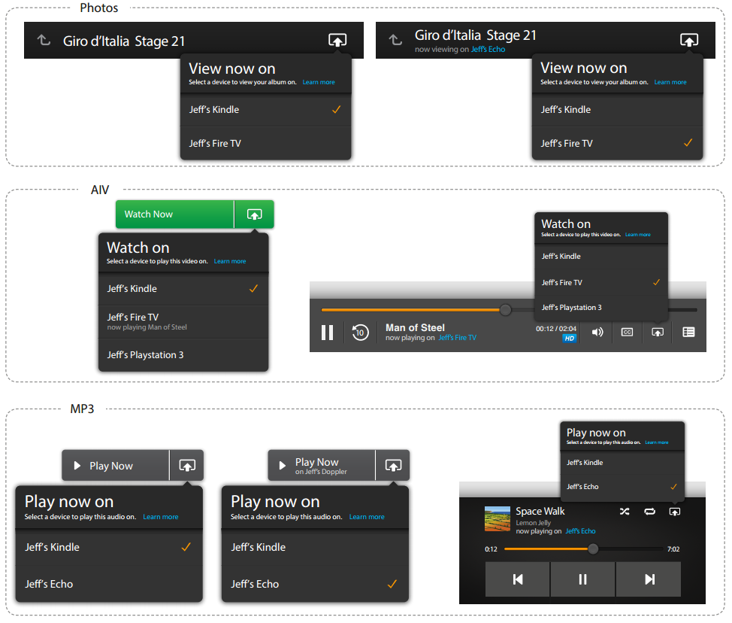Screen dimensions: 732x623
Task: Enable shuffle in the Space Walk player
Action: tap(624, 511)
